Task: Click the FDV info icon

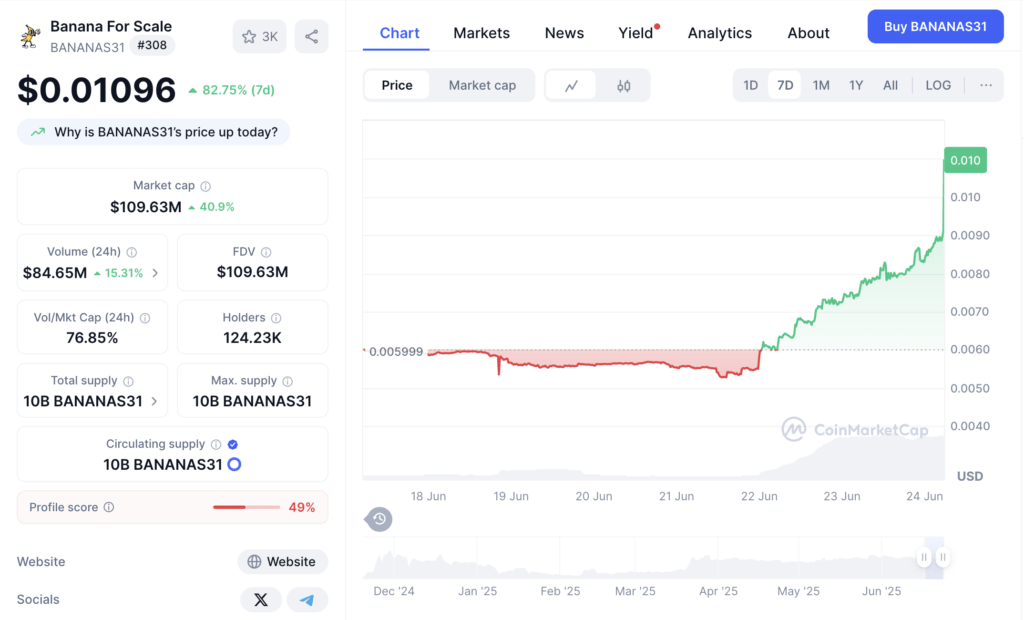Action: 266,252
